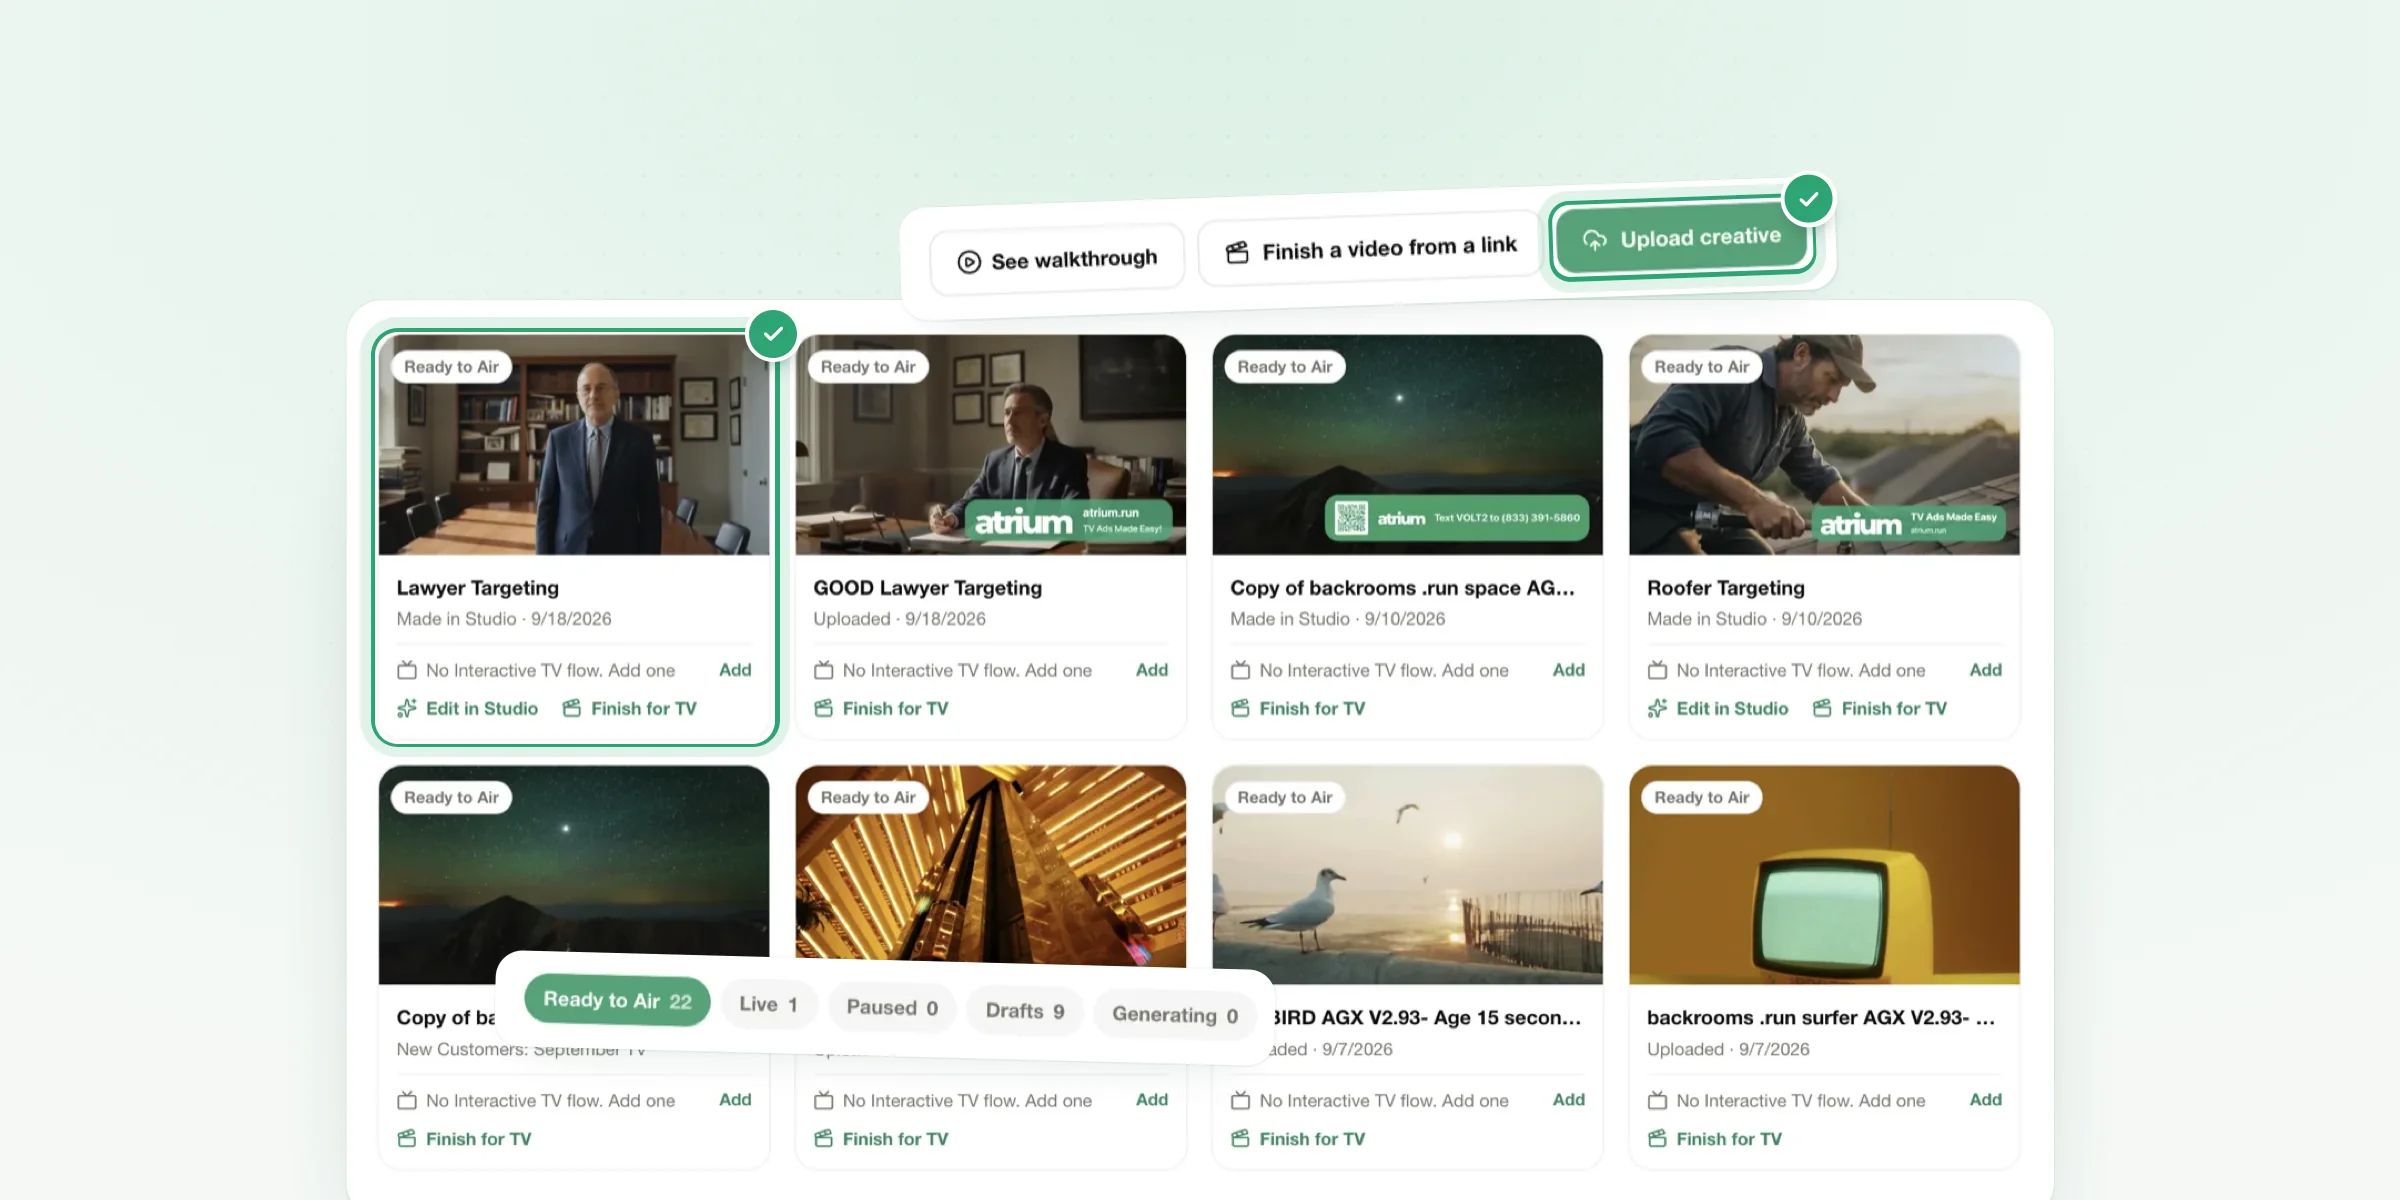Switch to the Live 1 filter tab
The width and height of the screenshot is (2400, 1200).
pos(768,1004)
